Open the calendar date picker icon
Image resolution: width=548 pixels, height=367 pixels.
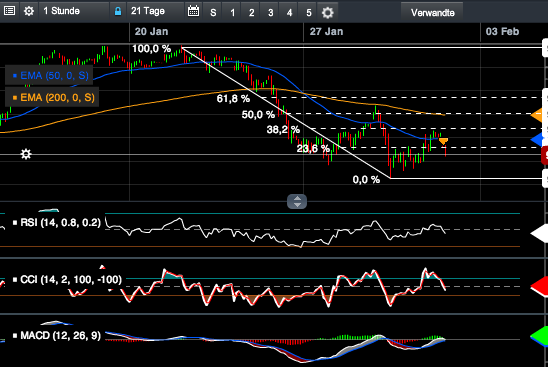193,11
